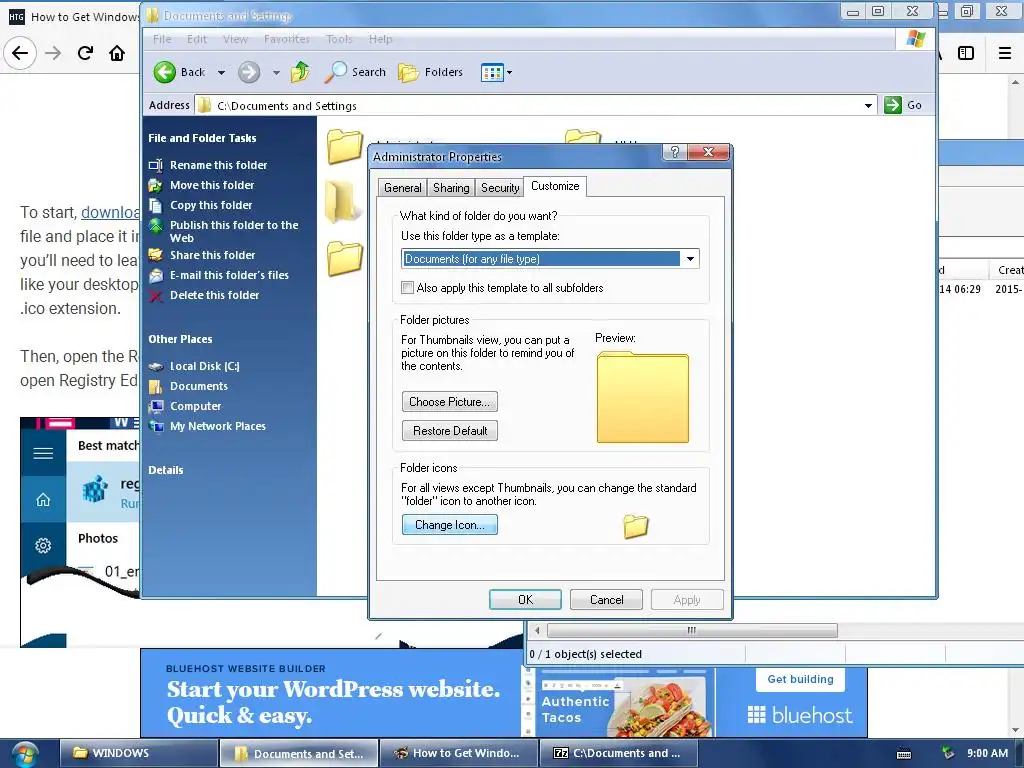This screenshot has width=1024, height=768.
Task: Click the 9:00 AM system clock
Action: pos(987,754)
